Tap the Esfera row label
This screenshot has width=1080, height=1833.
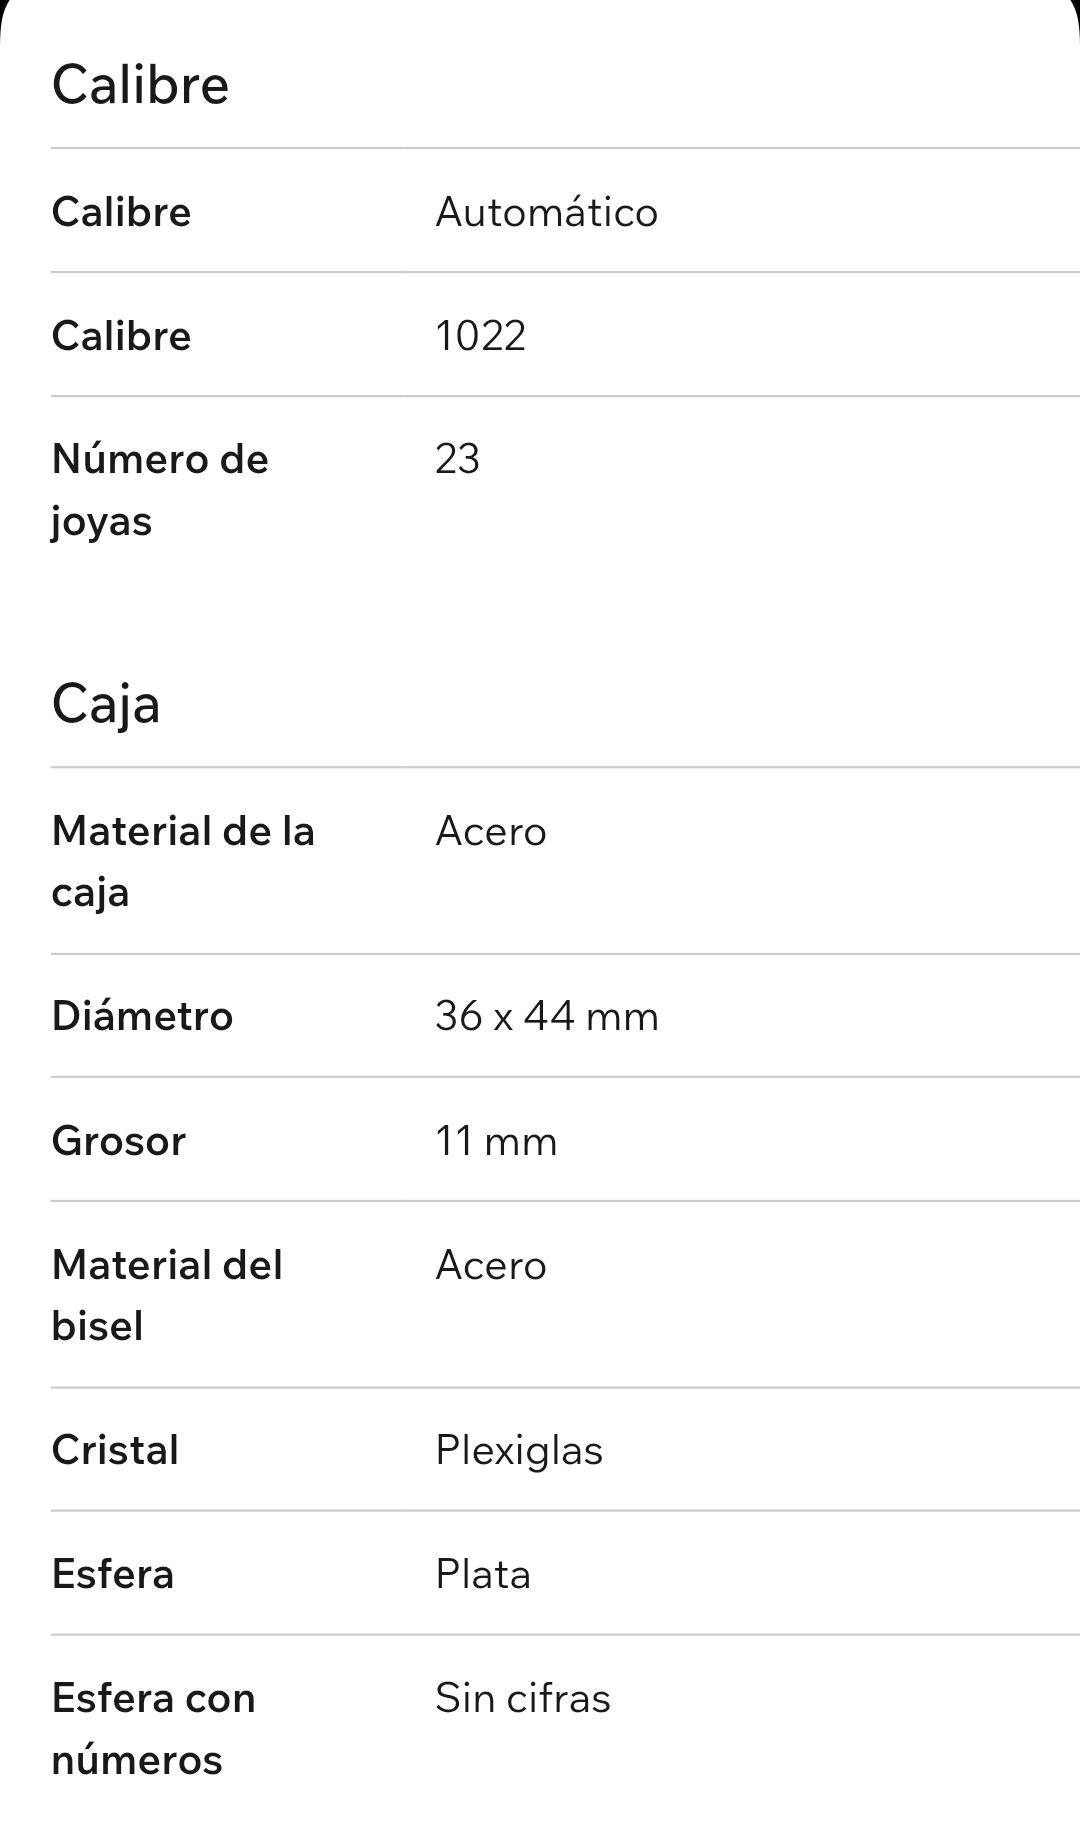(x=112, y=1574)
